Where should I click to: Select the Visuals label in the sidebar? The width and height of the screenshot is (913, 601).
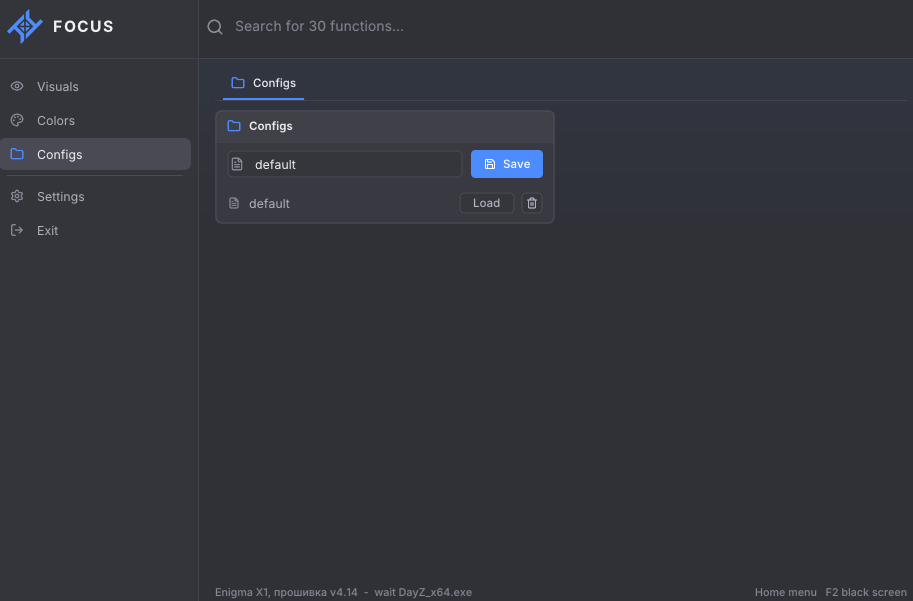[x=58, y=87]
